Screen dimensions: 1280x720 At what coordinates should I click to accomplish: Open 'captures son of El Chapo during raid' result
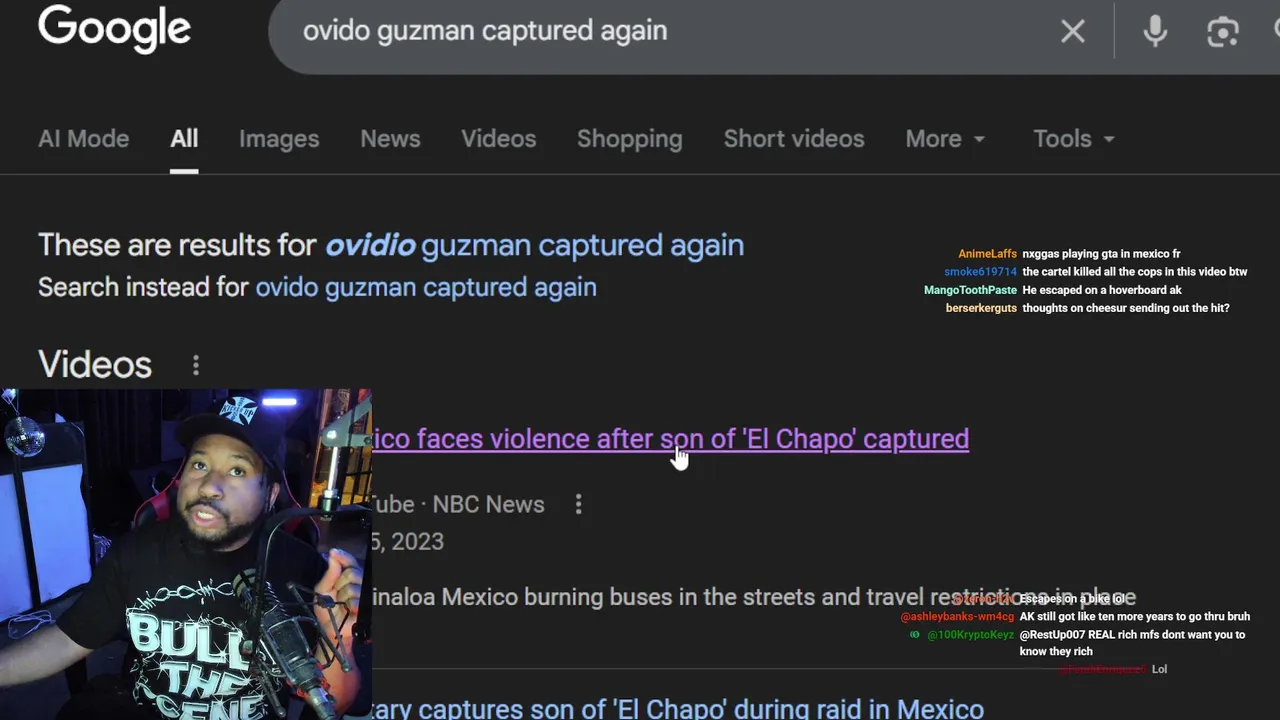click(678, 708)
